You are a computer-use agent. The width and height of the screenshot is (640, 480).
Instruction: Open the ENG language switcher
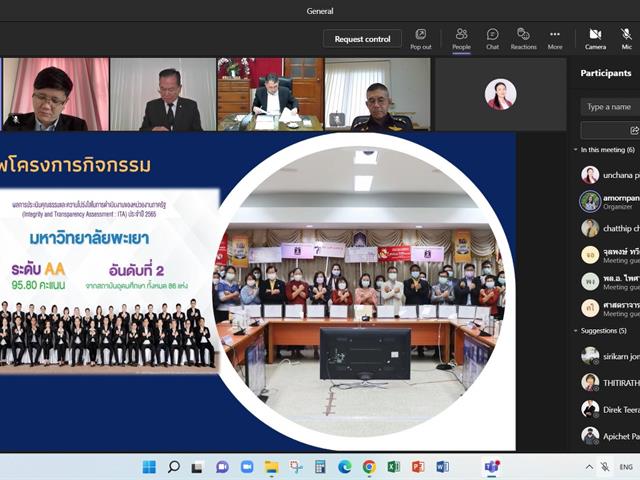coord(626,467)
